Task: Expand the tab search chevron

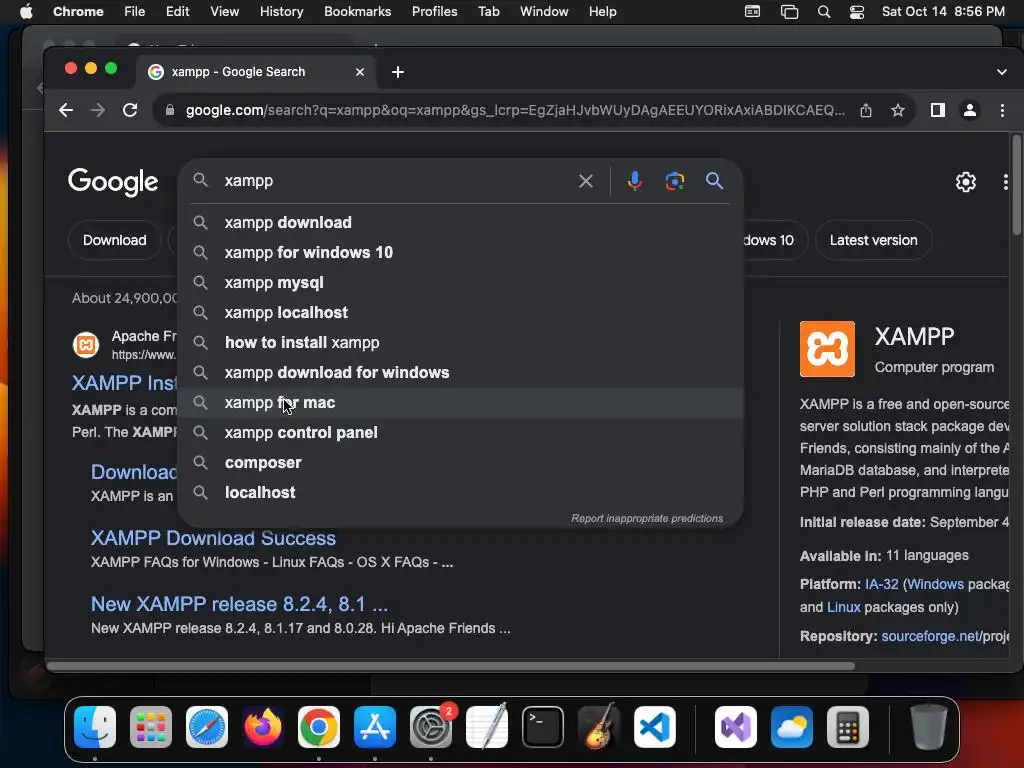Action: (1001, 72)
